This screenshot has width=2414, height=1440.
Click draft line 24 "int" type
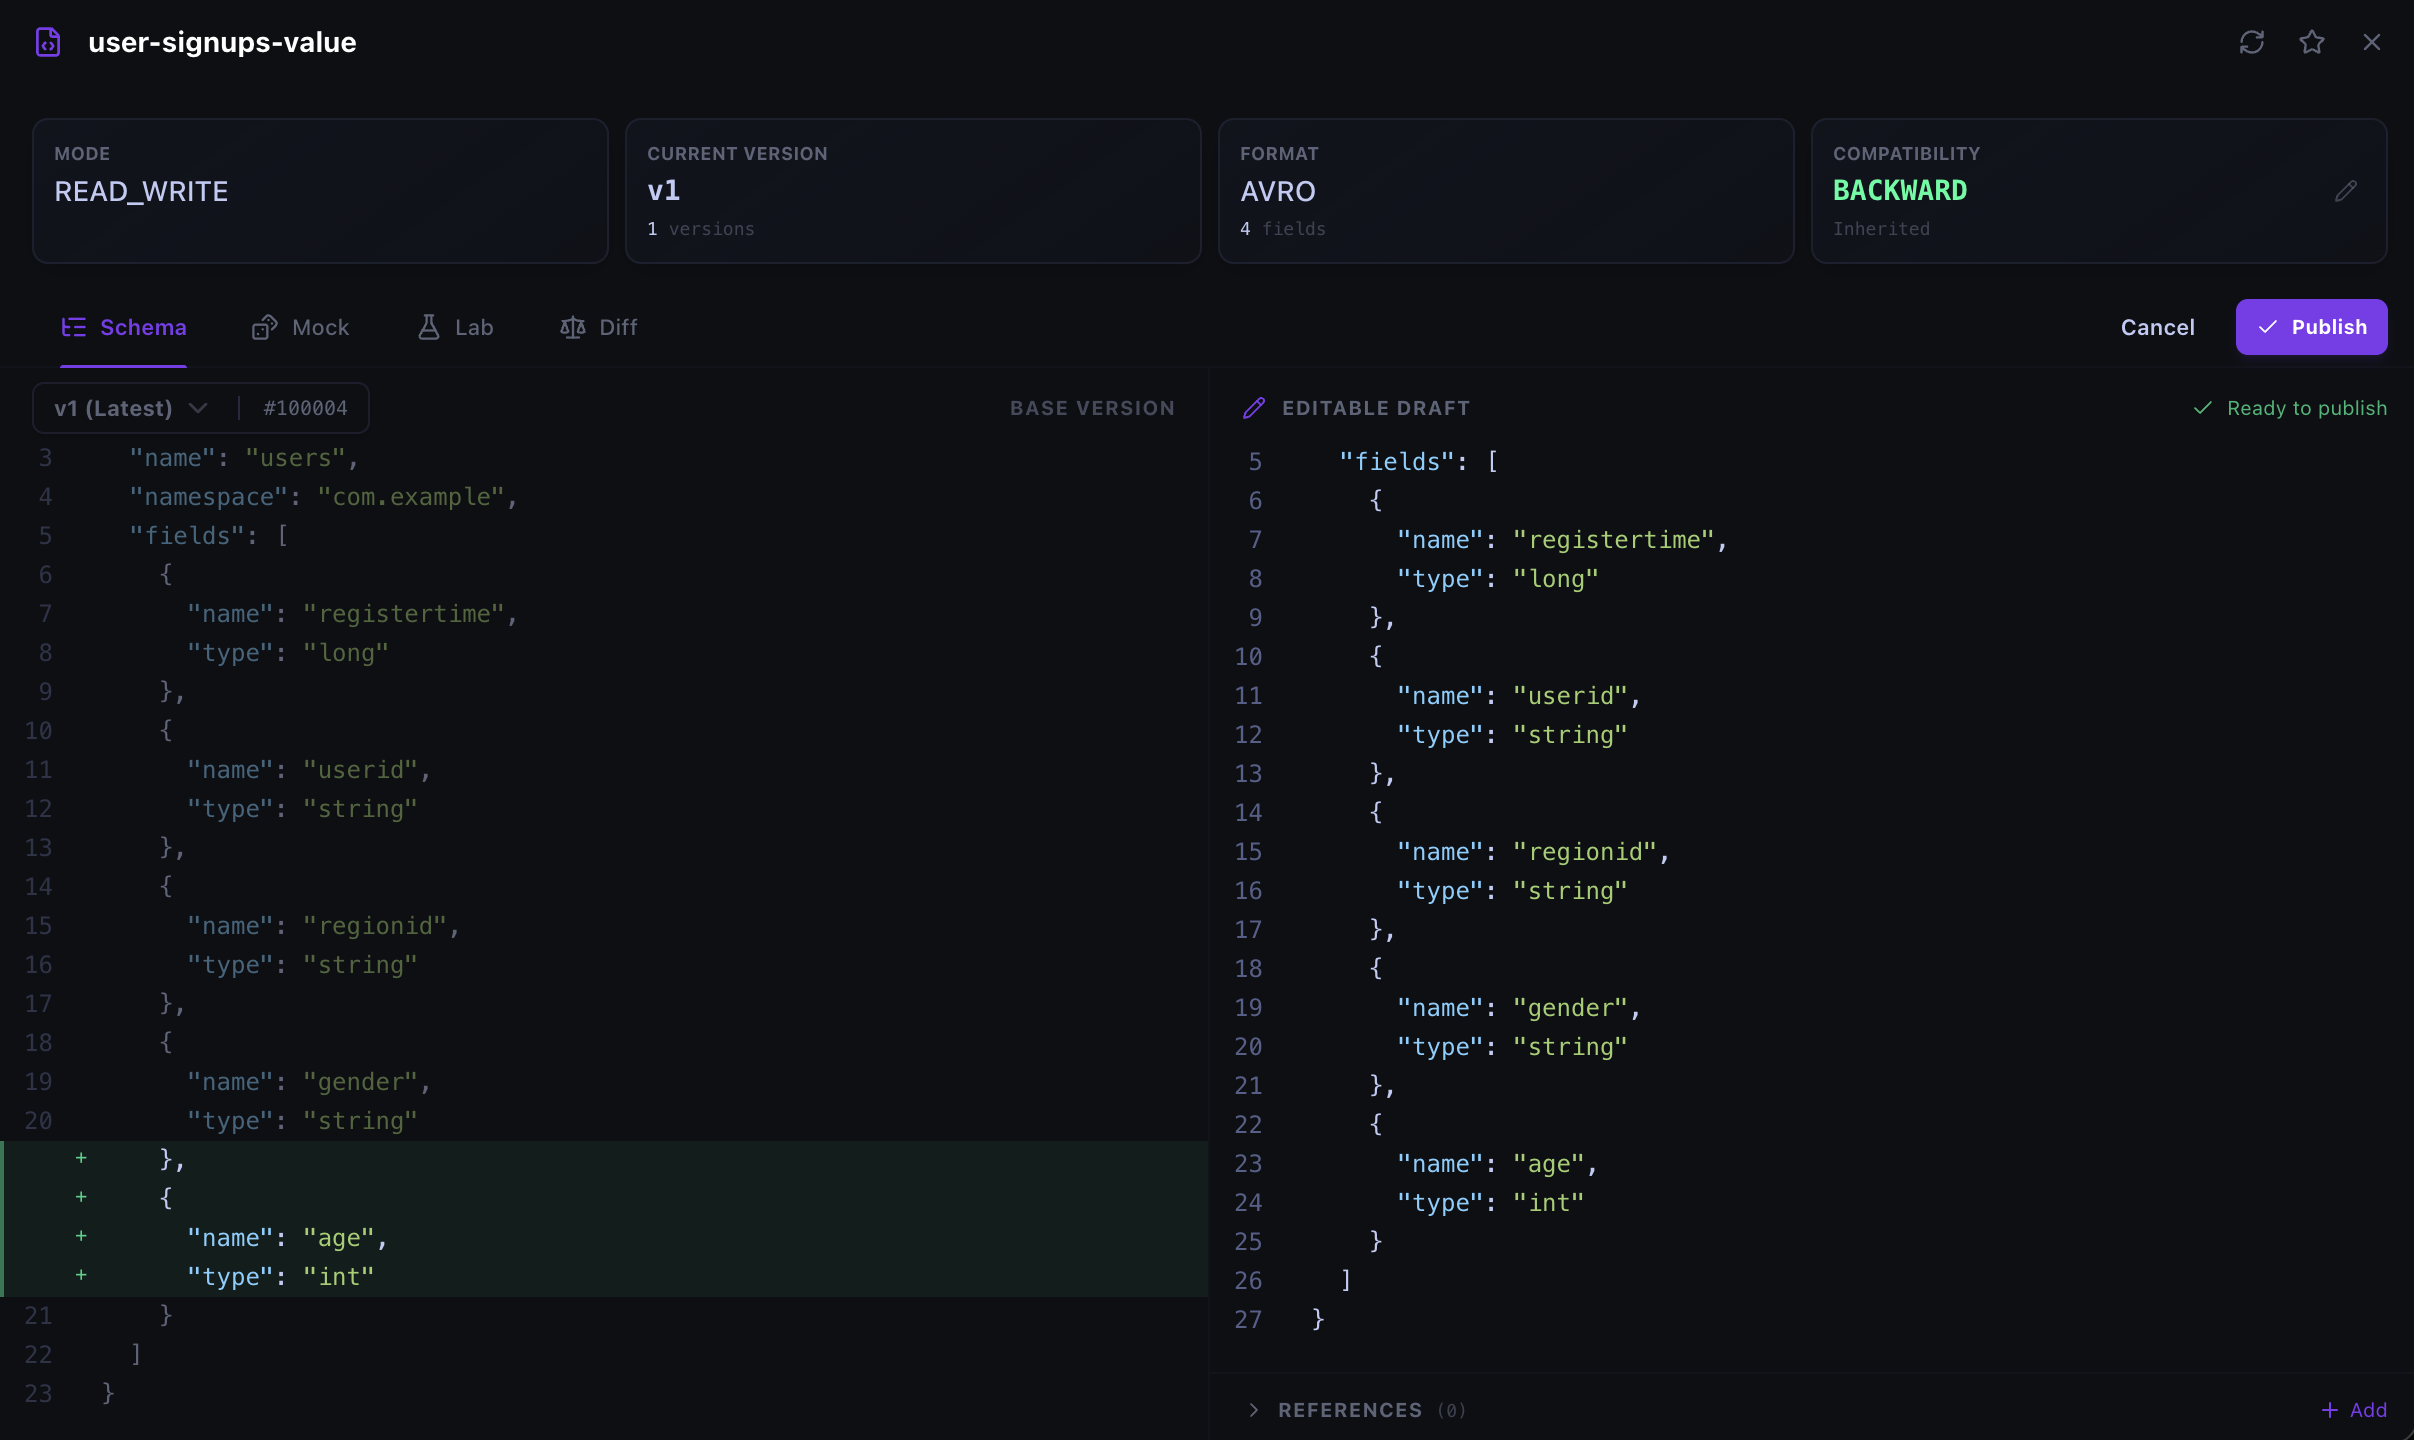pos(1548,1203)
